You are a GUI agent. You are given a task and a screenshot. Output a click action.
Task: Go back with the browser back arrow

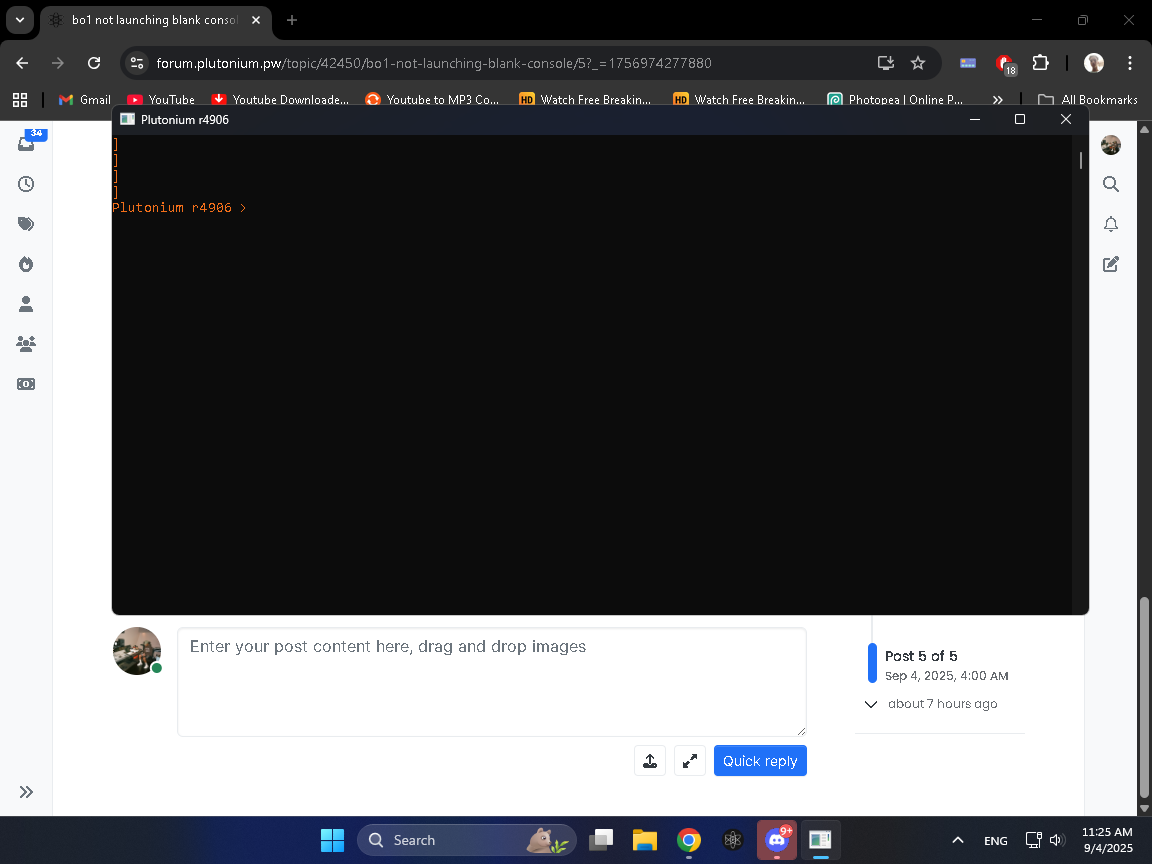tap(22, 63)
